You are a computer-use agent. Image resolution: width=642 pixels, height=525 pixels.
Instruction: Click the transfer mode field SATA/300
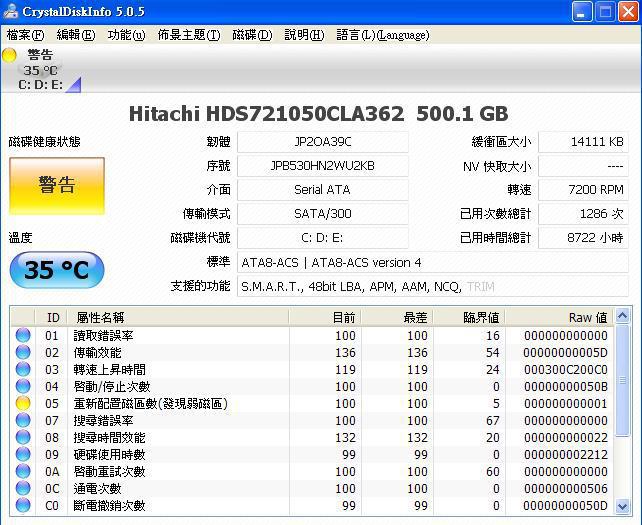click(x=323, y=214)
